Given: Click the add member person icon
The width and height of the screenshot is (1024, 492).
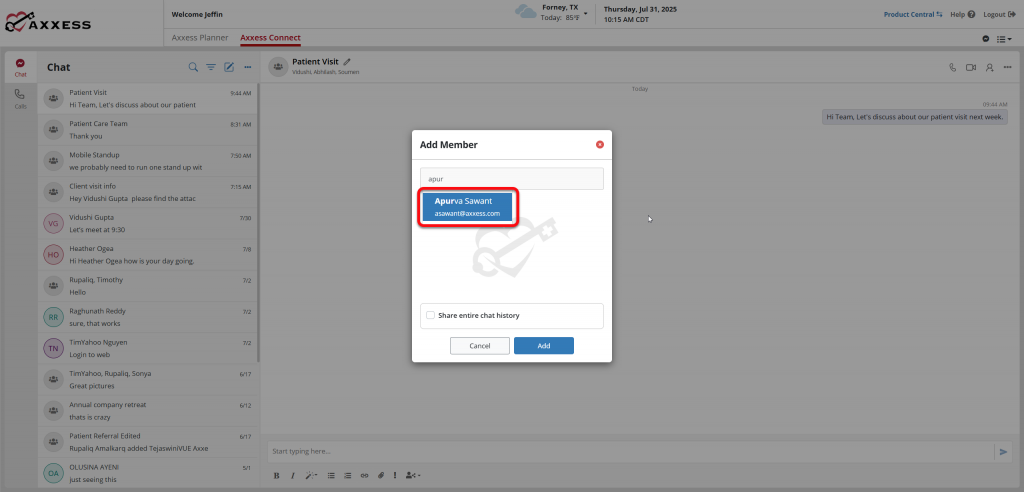Looking at the screenshot, I should pos(989,67).
